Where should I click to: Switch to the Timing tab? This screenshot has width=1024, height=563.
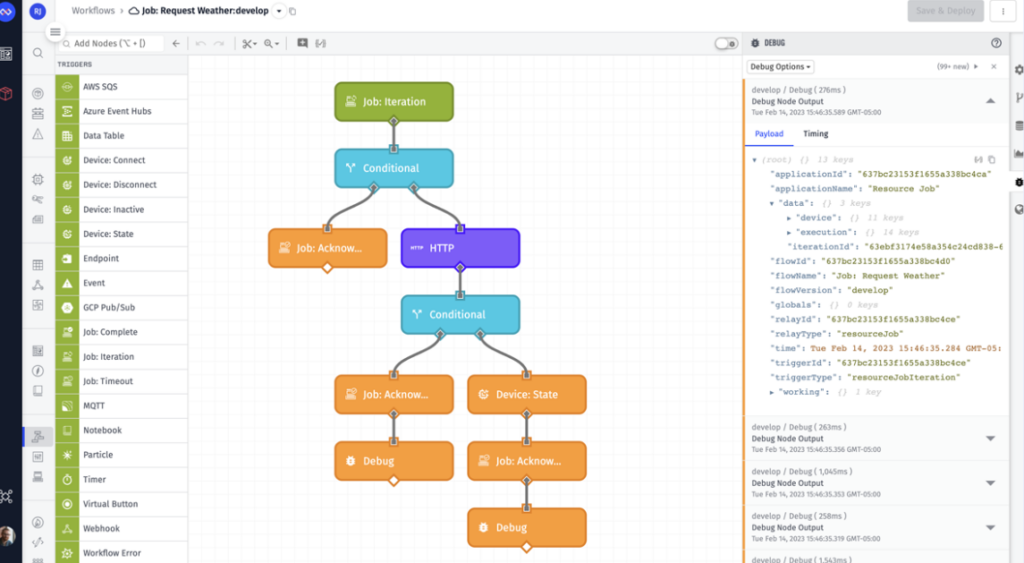[815, 134]
